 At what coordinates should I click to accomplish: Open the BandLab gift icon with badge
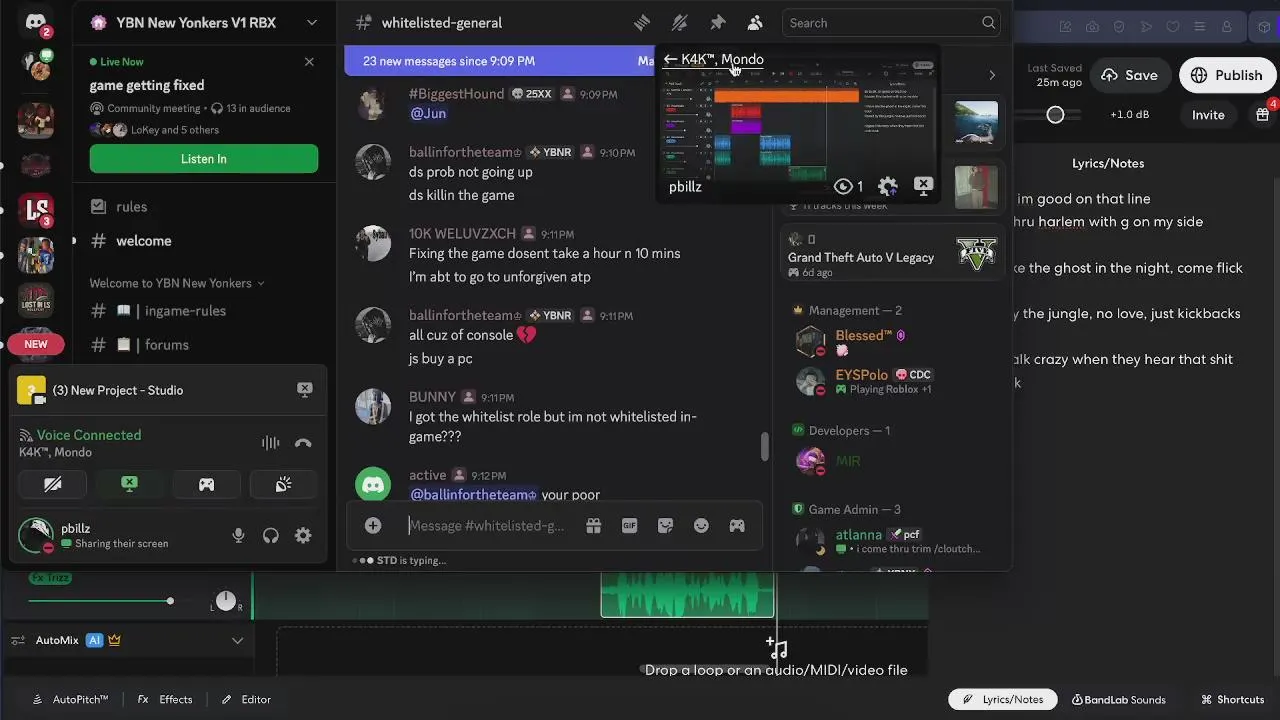click(1263, 114)
